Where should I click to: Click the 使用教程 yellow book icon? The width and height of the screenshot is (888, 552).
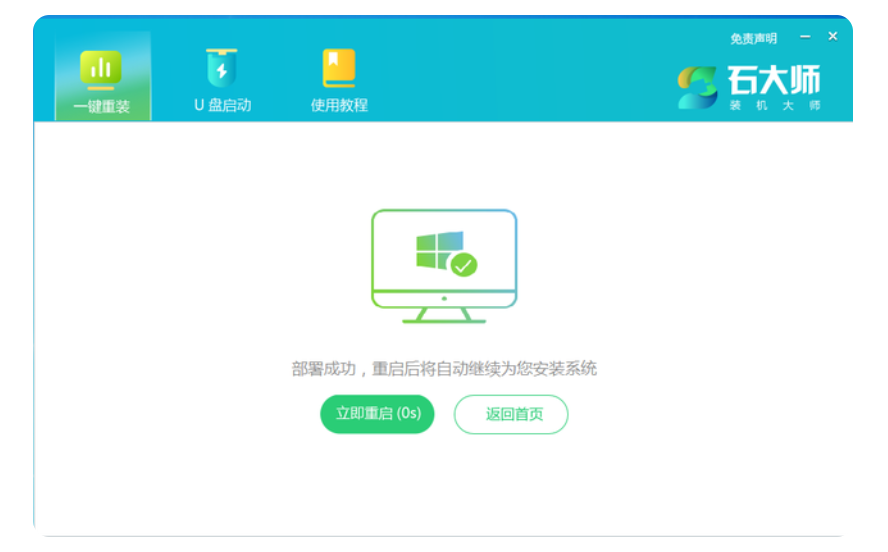[x=339, y=68]
